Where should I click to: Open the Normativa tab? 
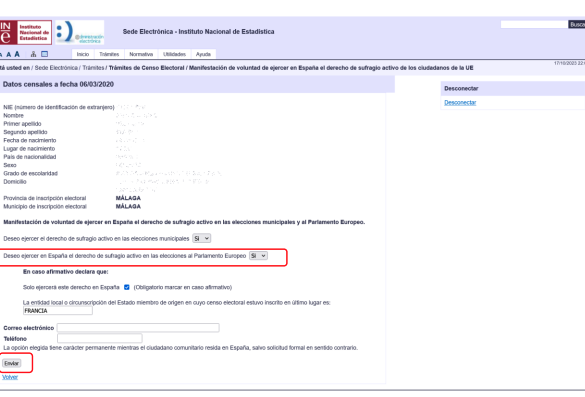point(141,54)
